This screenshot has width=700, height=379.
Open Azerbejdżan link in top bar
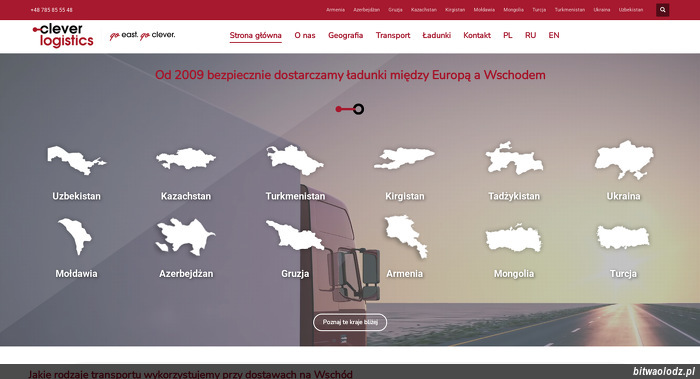[x=367, y=10]
